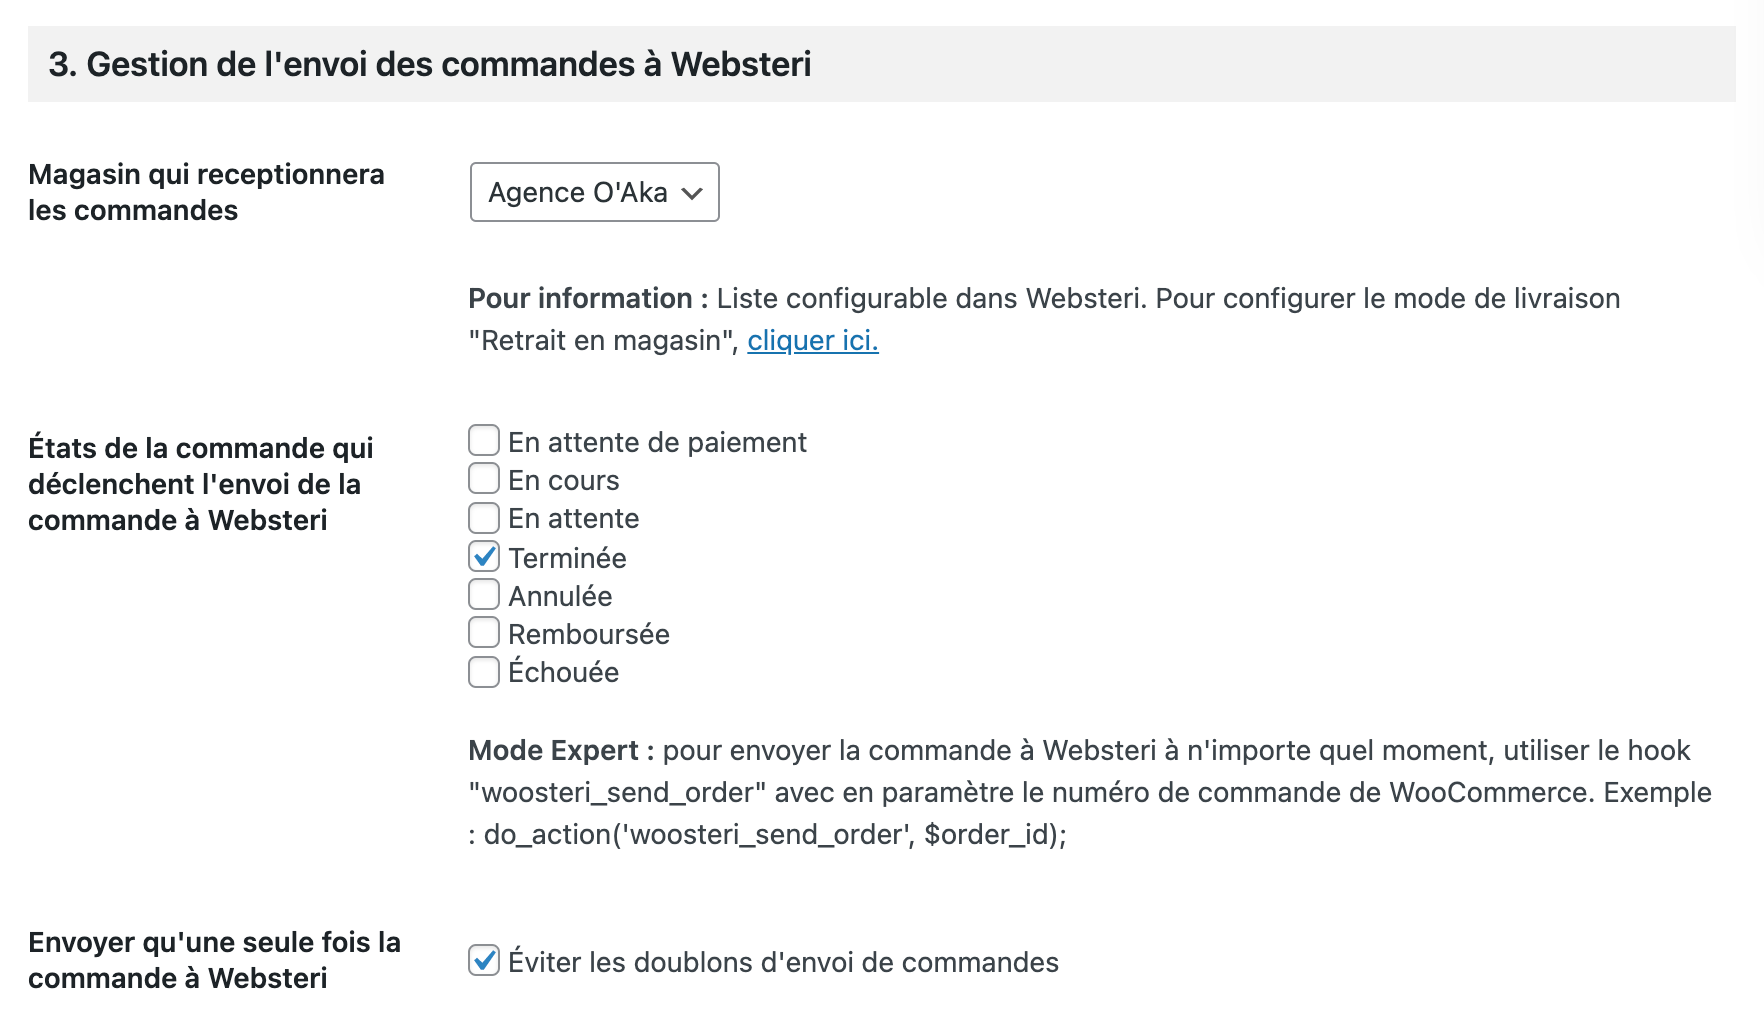The width and height of the screenshot is (1764, 1034).
Task: Disable "Éviter les doublons d'envoi de commandes"
Action: 484,961
